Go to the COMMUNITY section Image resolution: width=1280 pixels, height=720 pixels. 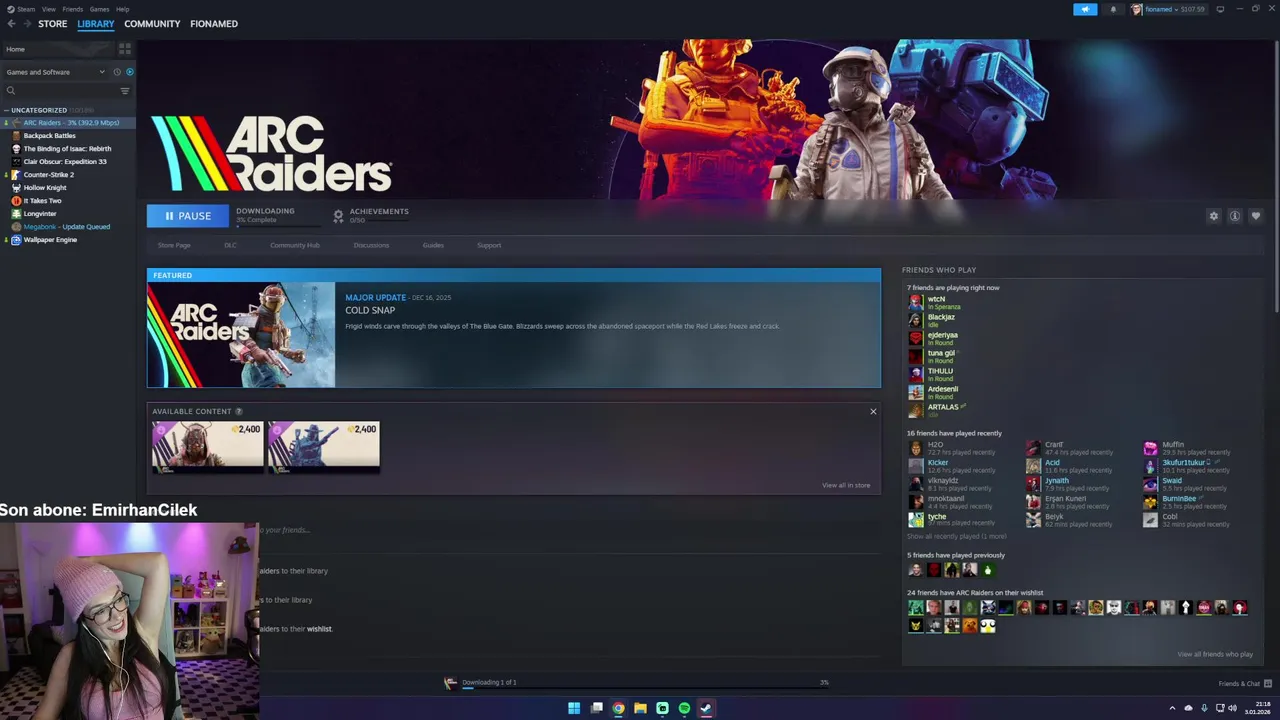pos(152,24)
